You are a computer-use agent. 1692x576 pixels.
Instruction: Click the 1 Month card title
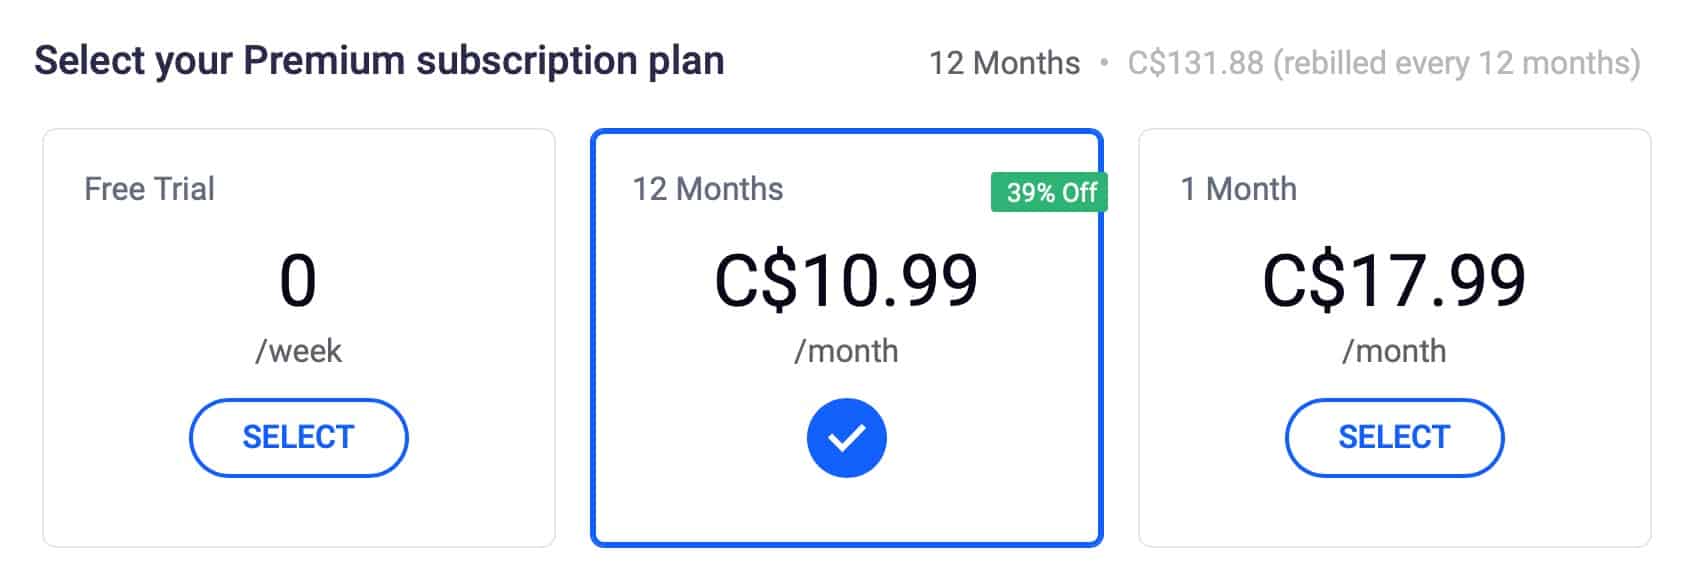click(x=1238, y=189)
